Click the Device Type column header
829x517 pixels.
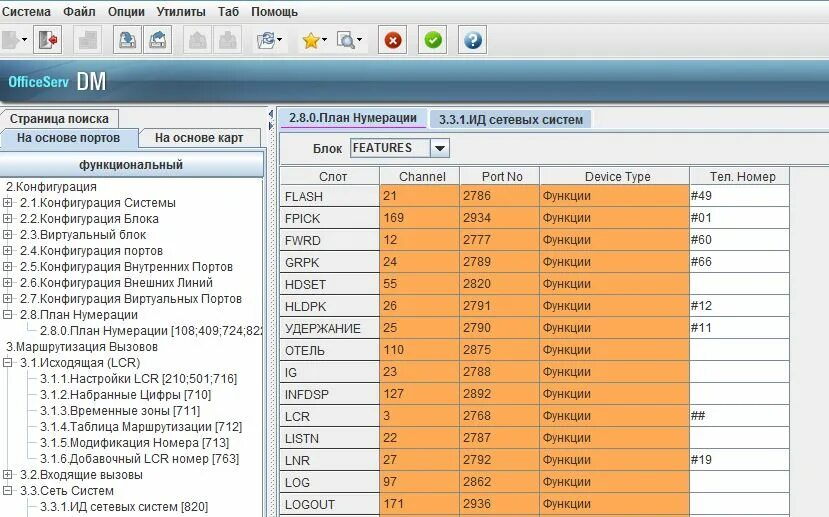615,176
